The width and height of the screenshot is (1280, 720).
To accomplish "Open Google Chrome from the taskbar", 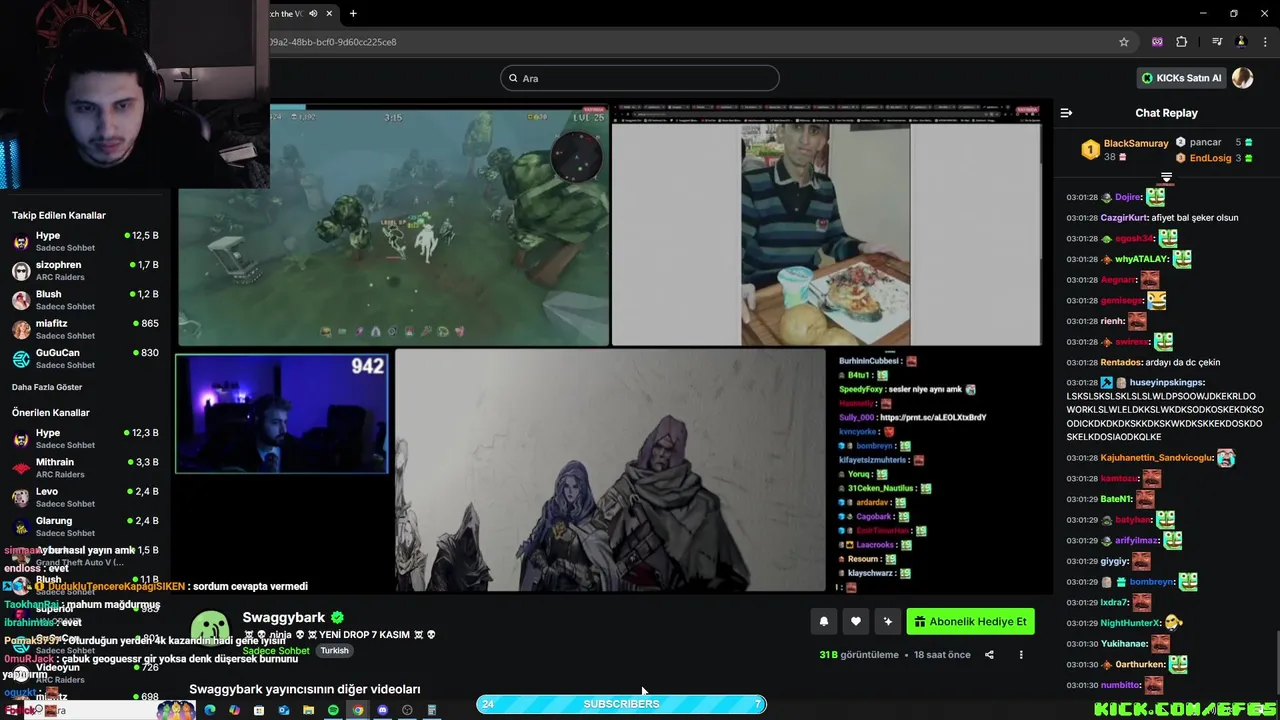I will (x=358, y=710).
